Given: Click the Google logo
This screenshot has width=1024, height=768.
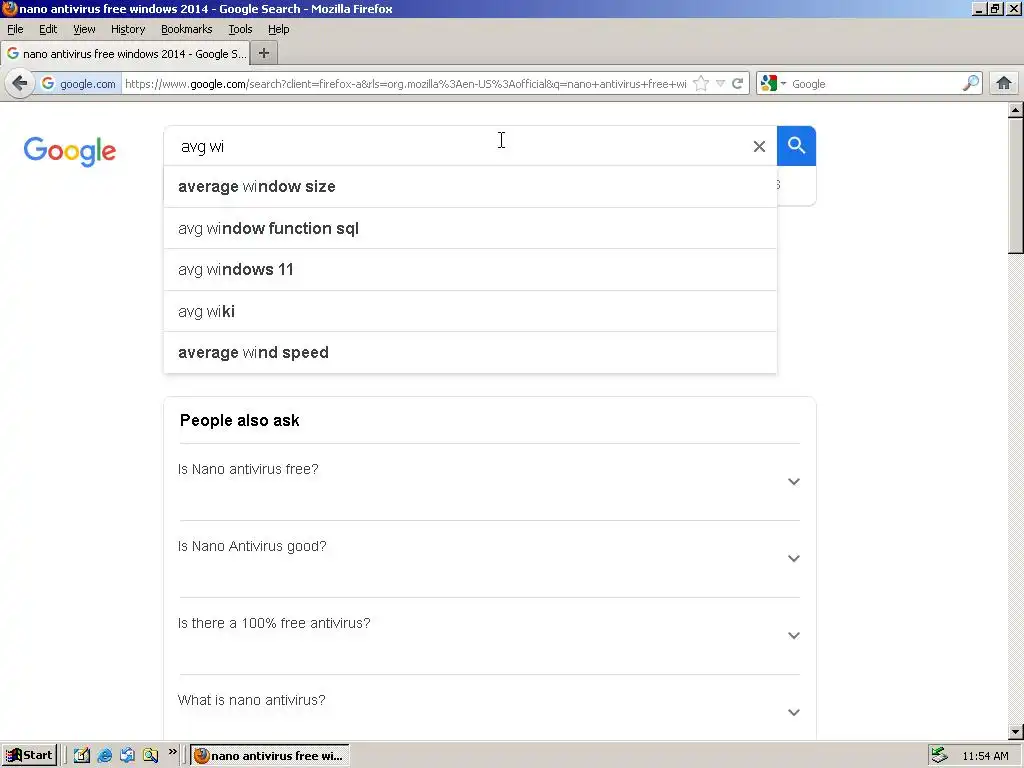Looking at the screenshot, I should click(x=70, y=151).
